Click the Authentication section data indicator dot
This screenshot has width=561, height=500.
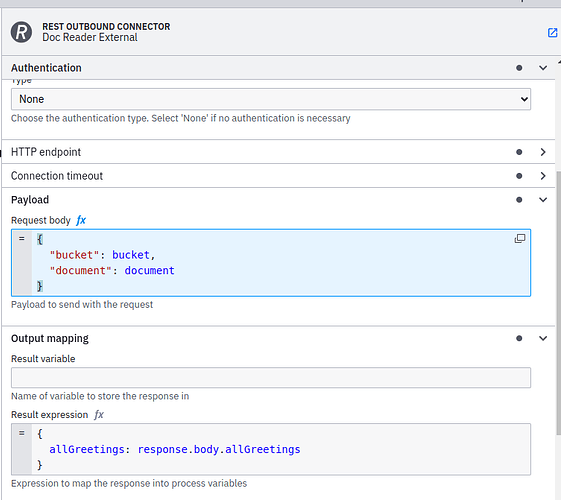pyautogui.click(x=519, y=68)
